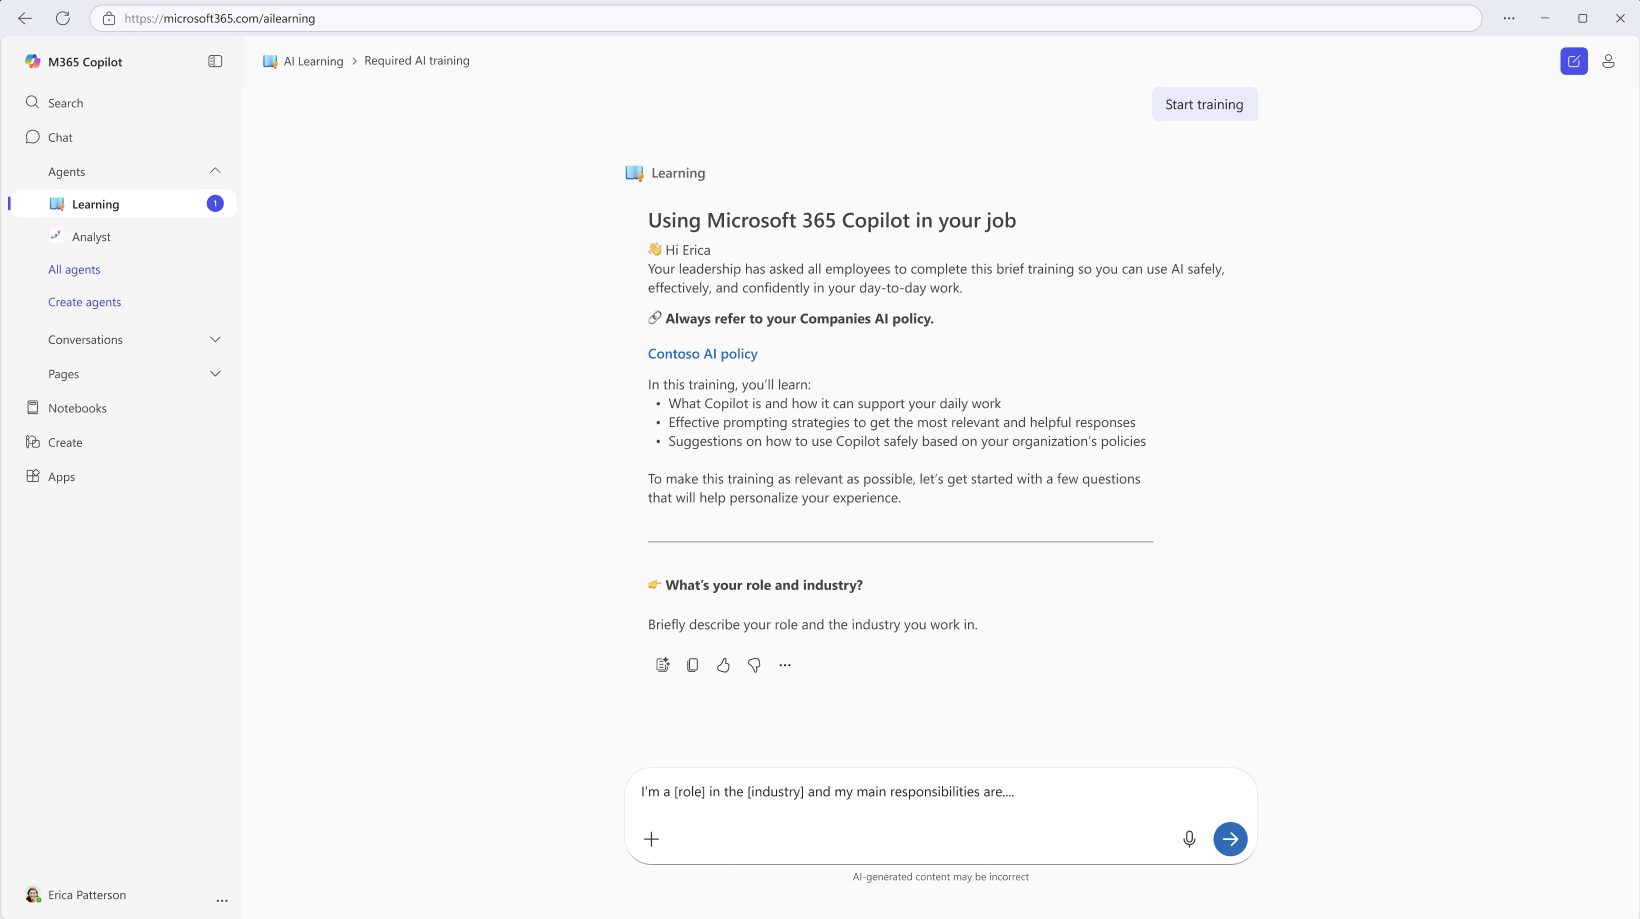Open more actions under the response
Image resolution: width=1640 pixels, height=919 pixels.
pyautogui.click(x=785, y=665)
